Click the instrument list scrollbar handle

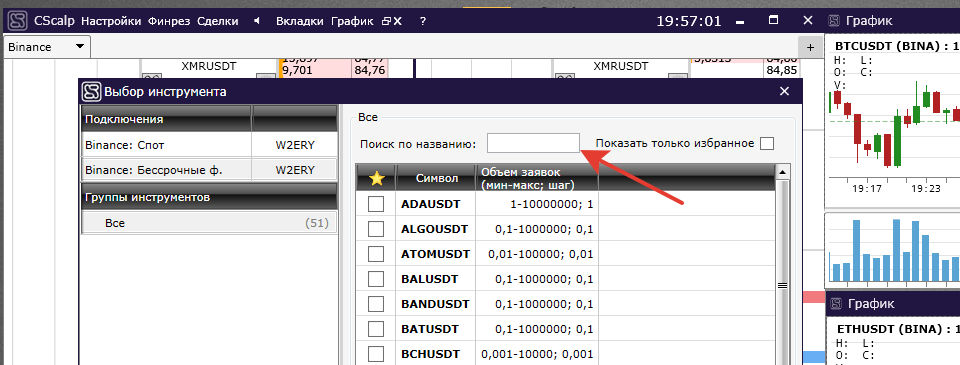pyautogui.click(x=782, y=285)
